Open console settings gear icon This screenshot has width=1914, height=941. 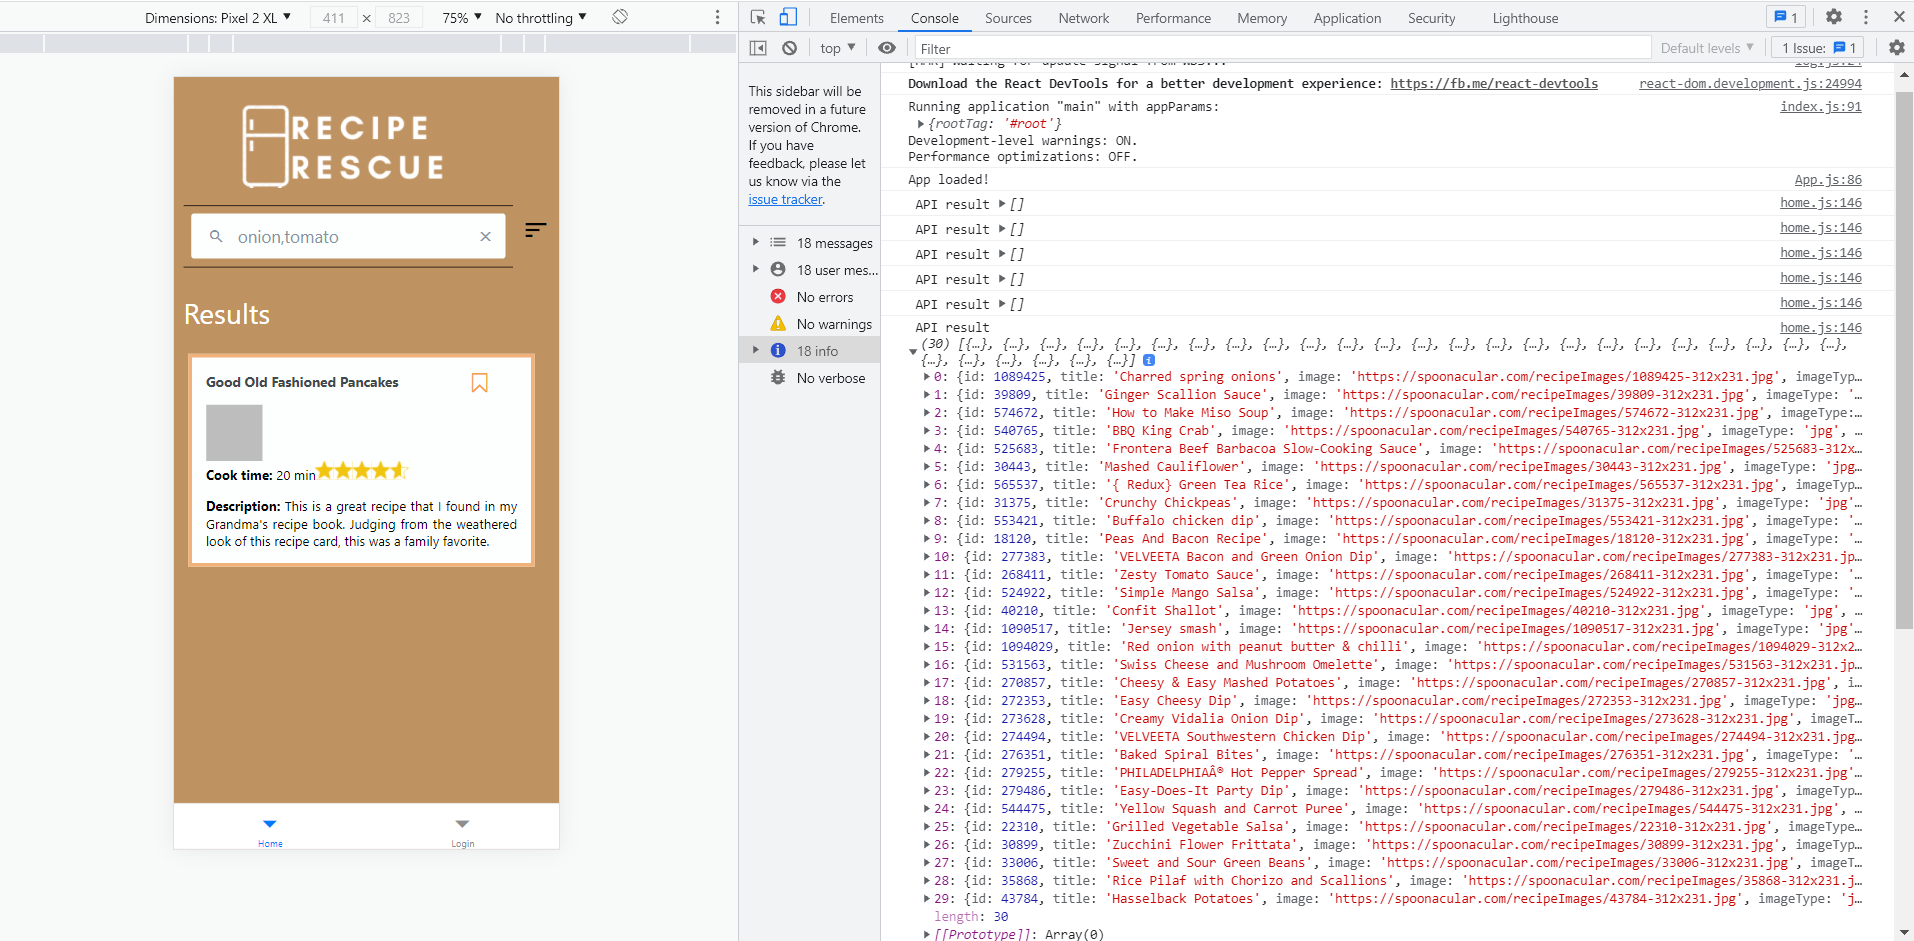tap(1896, 48)
